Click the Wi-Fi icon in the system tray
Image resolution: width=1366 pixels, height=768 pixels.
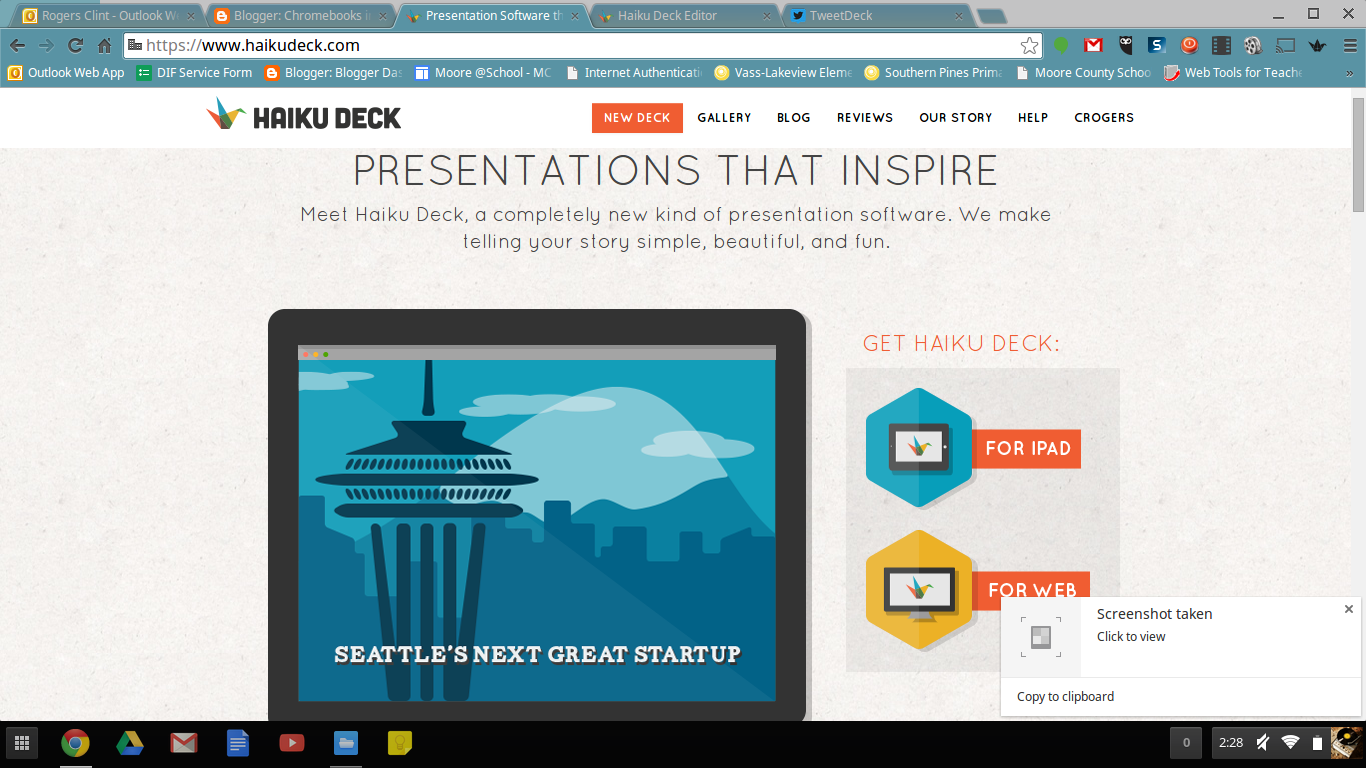point(1291,742)
